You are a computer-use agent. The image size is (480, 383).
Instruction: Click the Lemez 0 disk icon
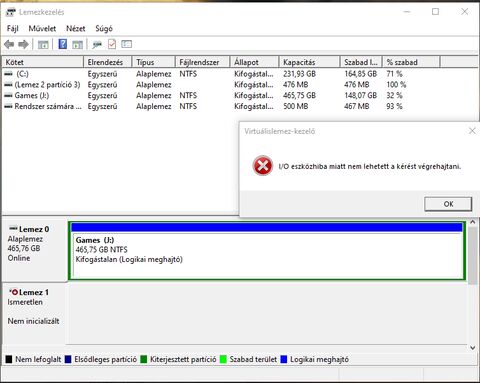[13, 229]
